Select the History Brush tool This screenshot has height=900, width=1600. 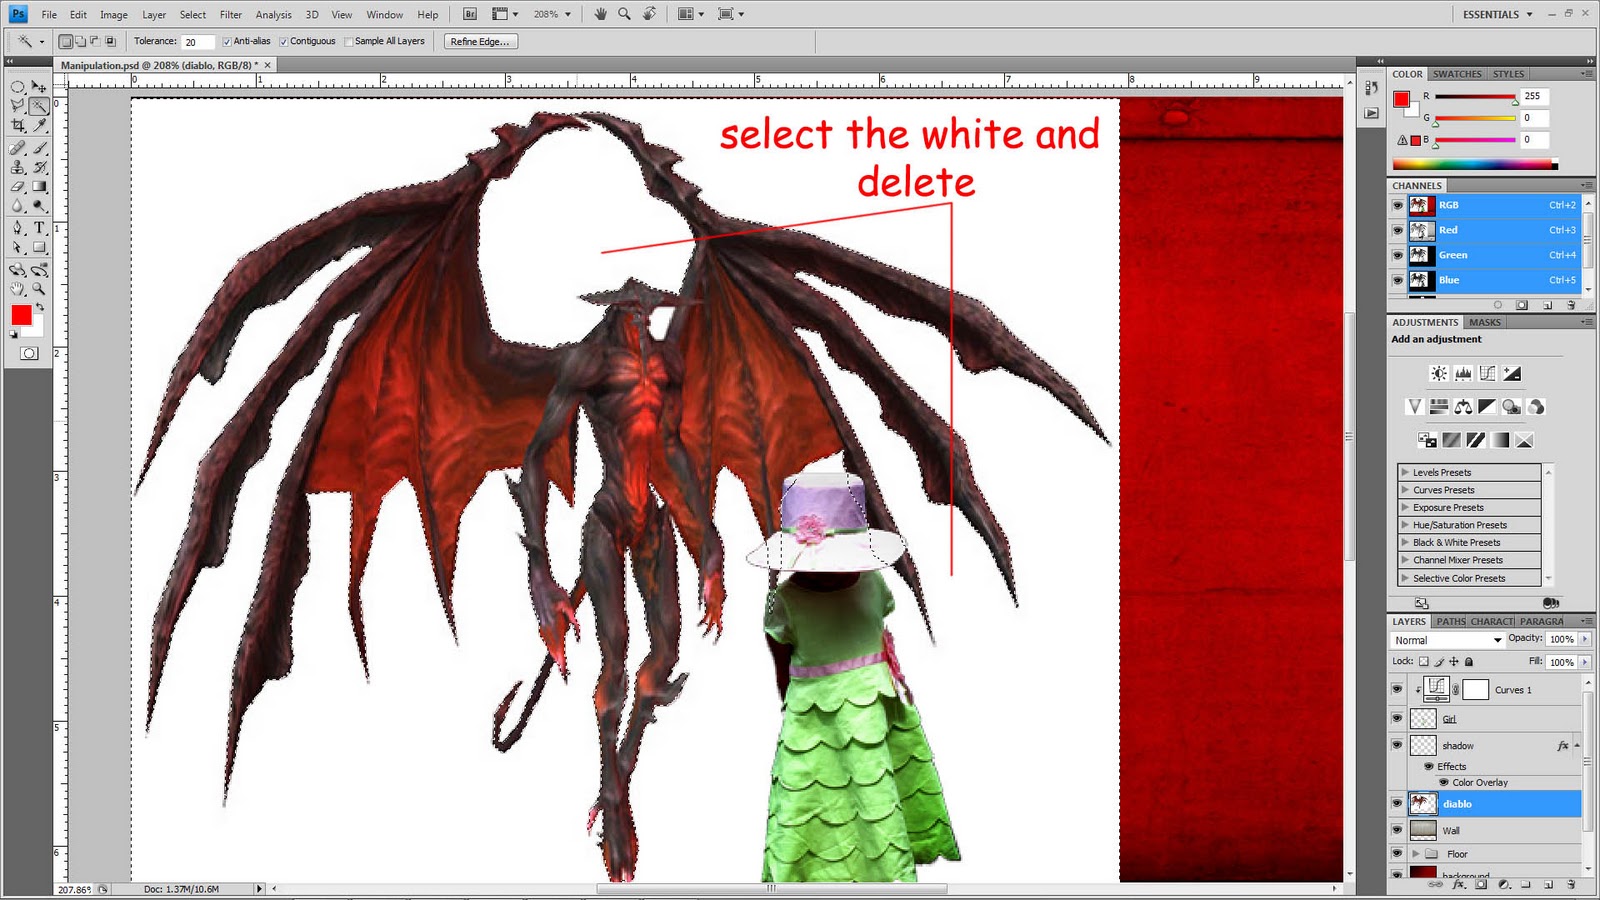39,167
